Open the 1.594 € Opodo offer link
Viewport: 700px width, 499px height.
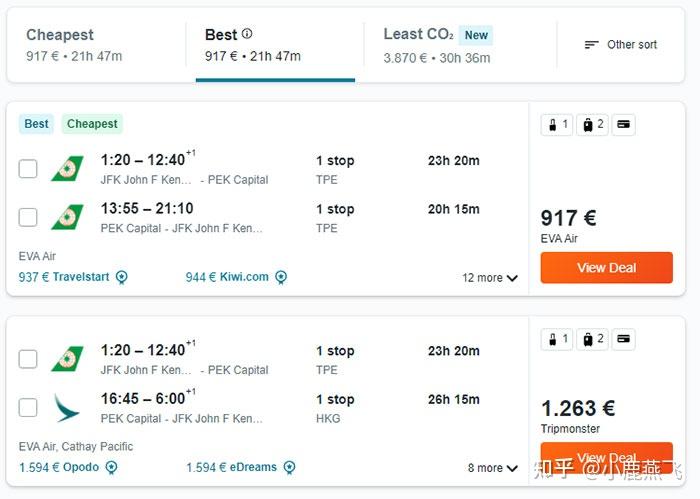pos(59,467)
